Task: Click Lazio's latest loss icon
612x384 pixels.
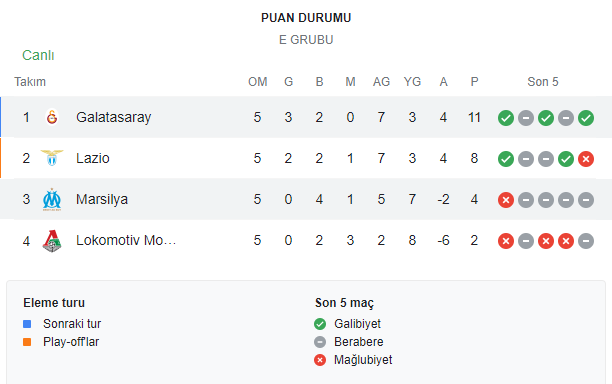Action: [586, 159]
